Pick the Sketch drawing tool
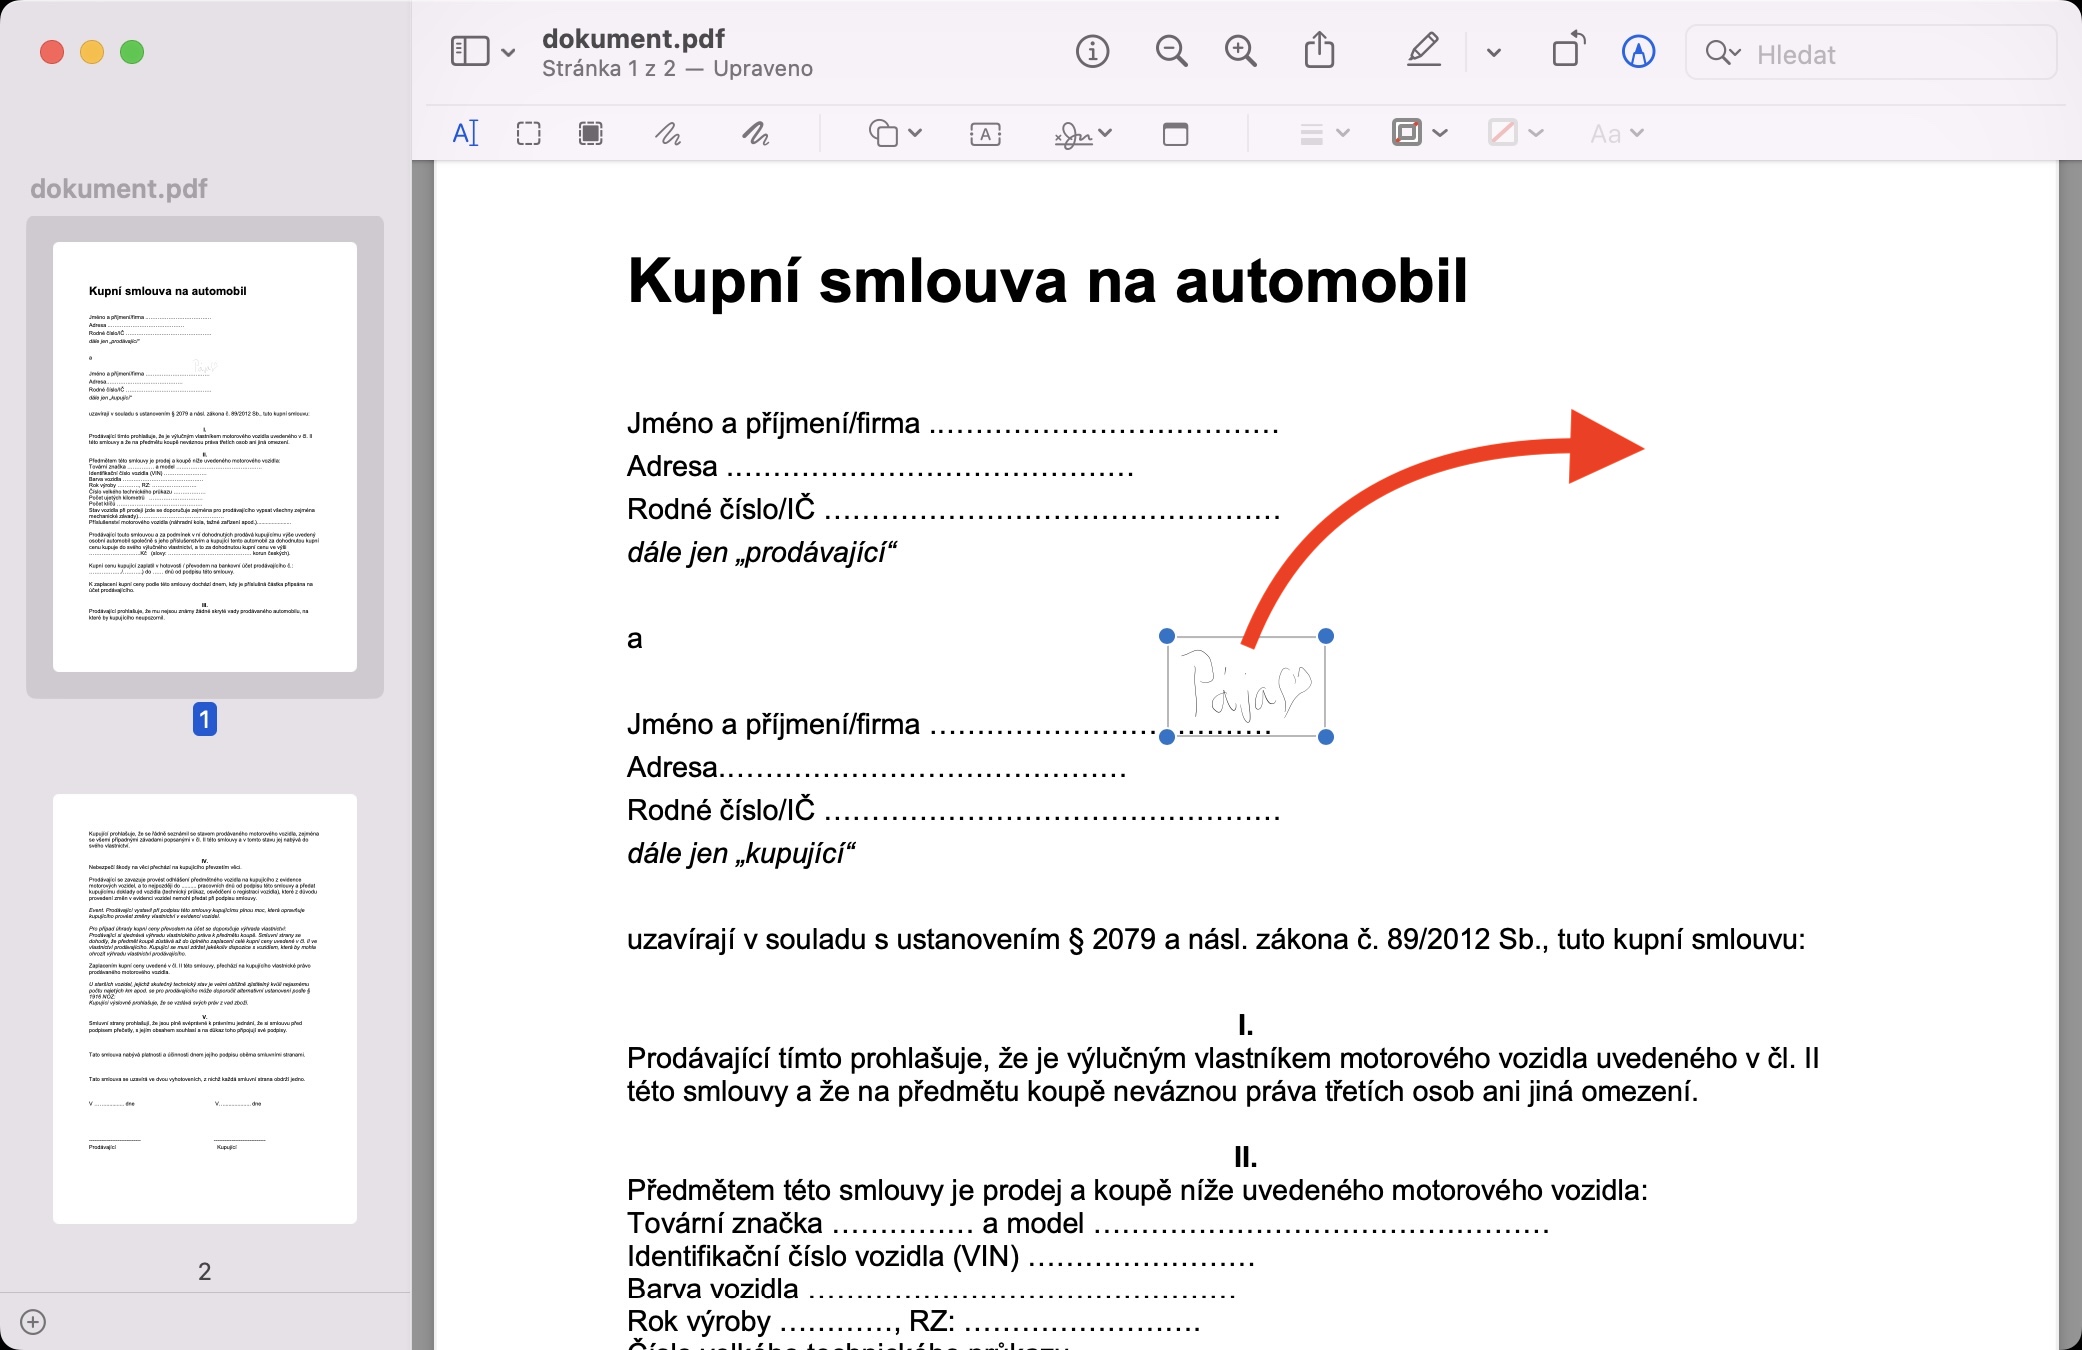Image resolution: width=2082 pixels, height=1350 pixels. tap(668, 133)
